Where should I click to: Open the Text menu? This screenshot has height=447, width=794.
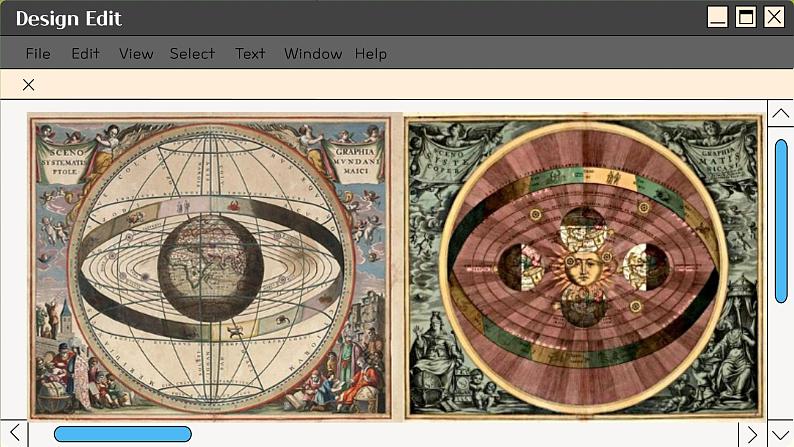tap(250, 53)
